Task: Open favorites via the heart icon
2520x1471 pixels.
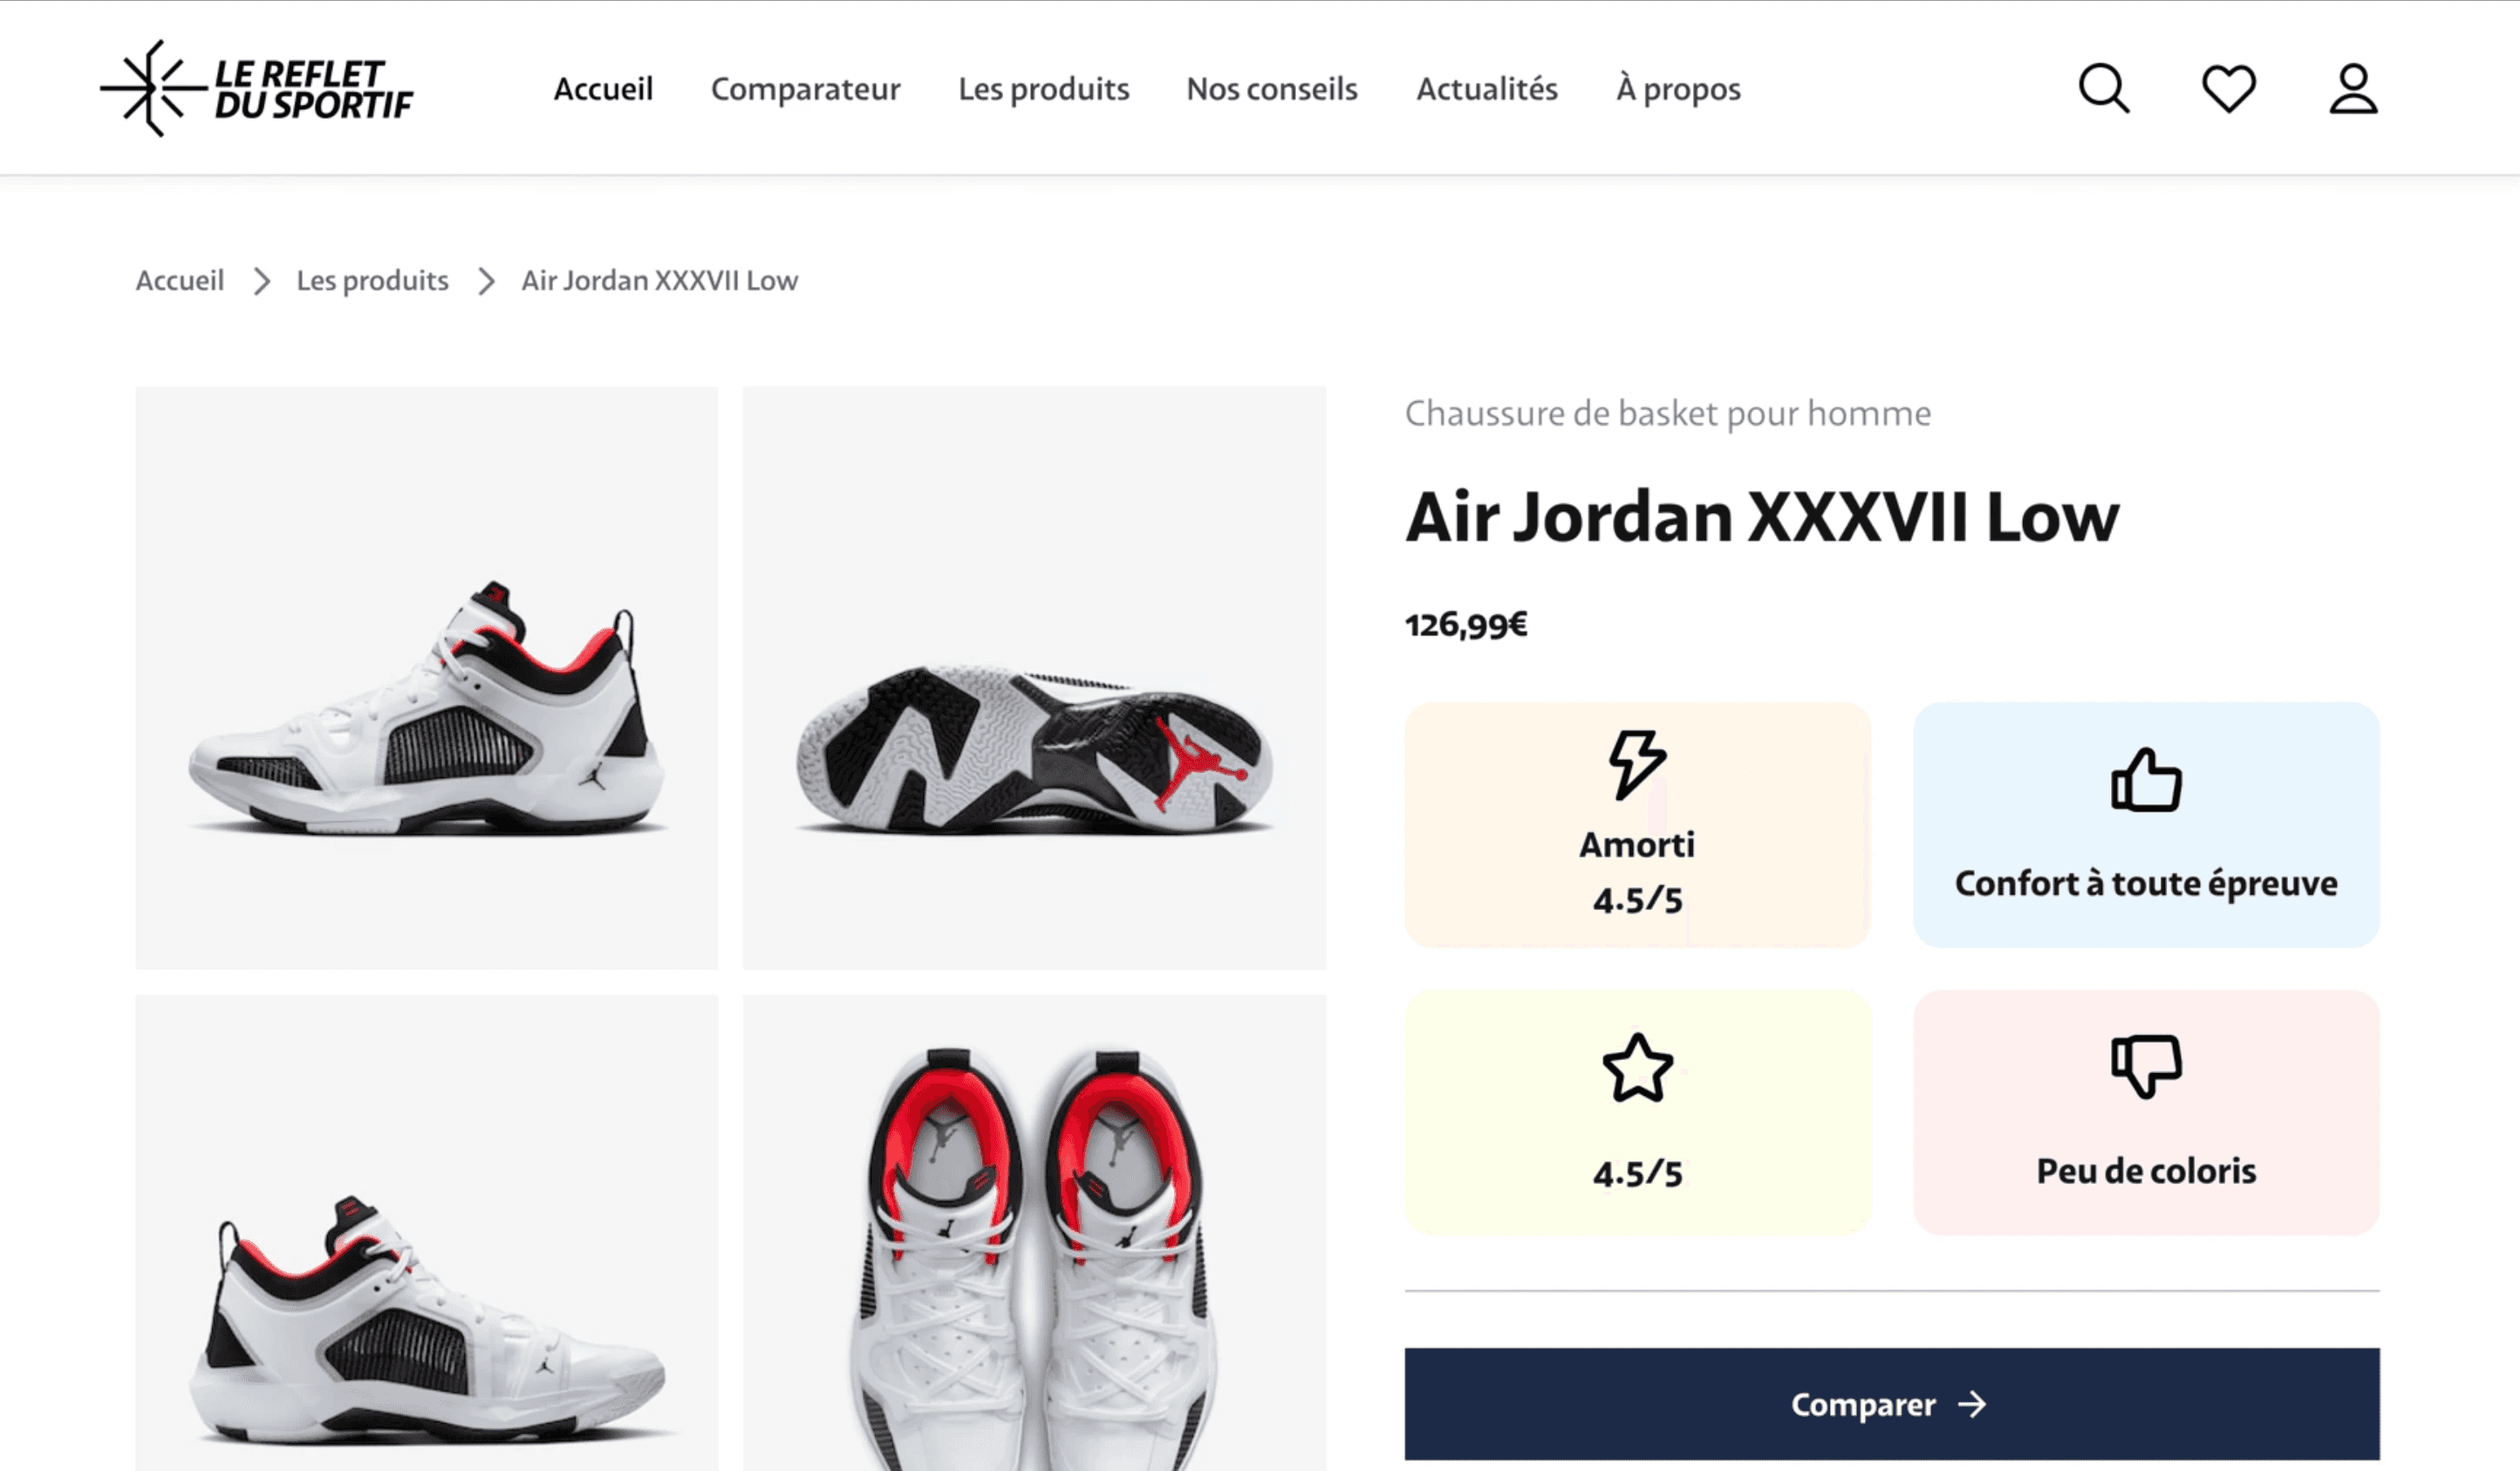Action: (x=2229, y=89)
